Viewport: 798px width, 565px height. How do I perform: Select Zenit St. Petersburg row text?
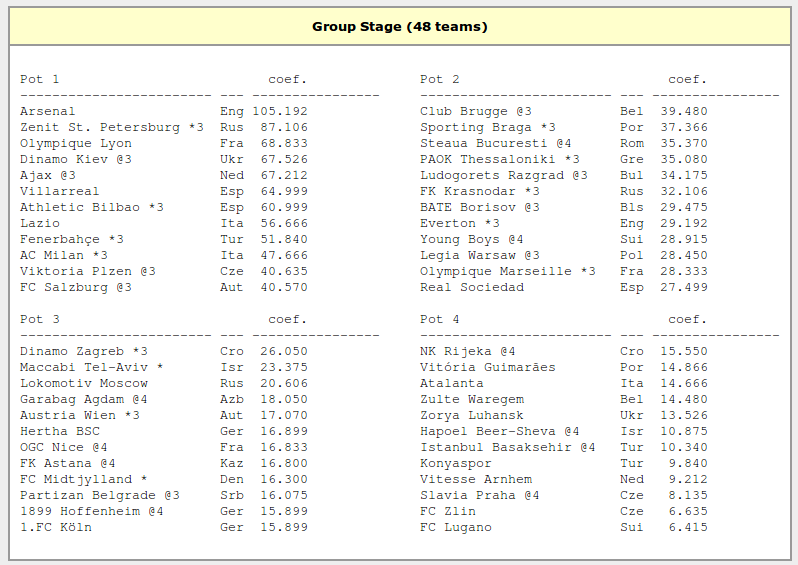point(164,127)
